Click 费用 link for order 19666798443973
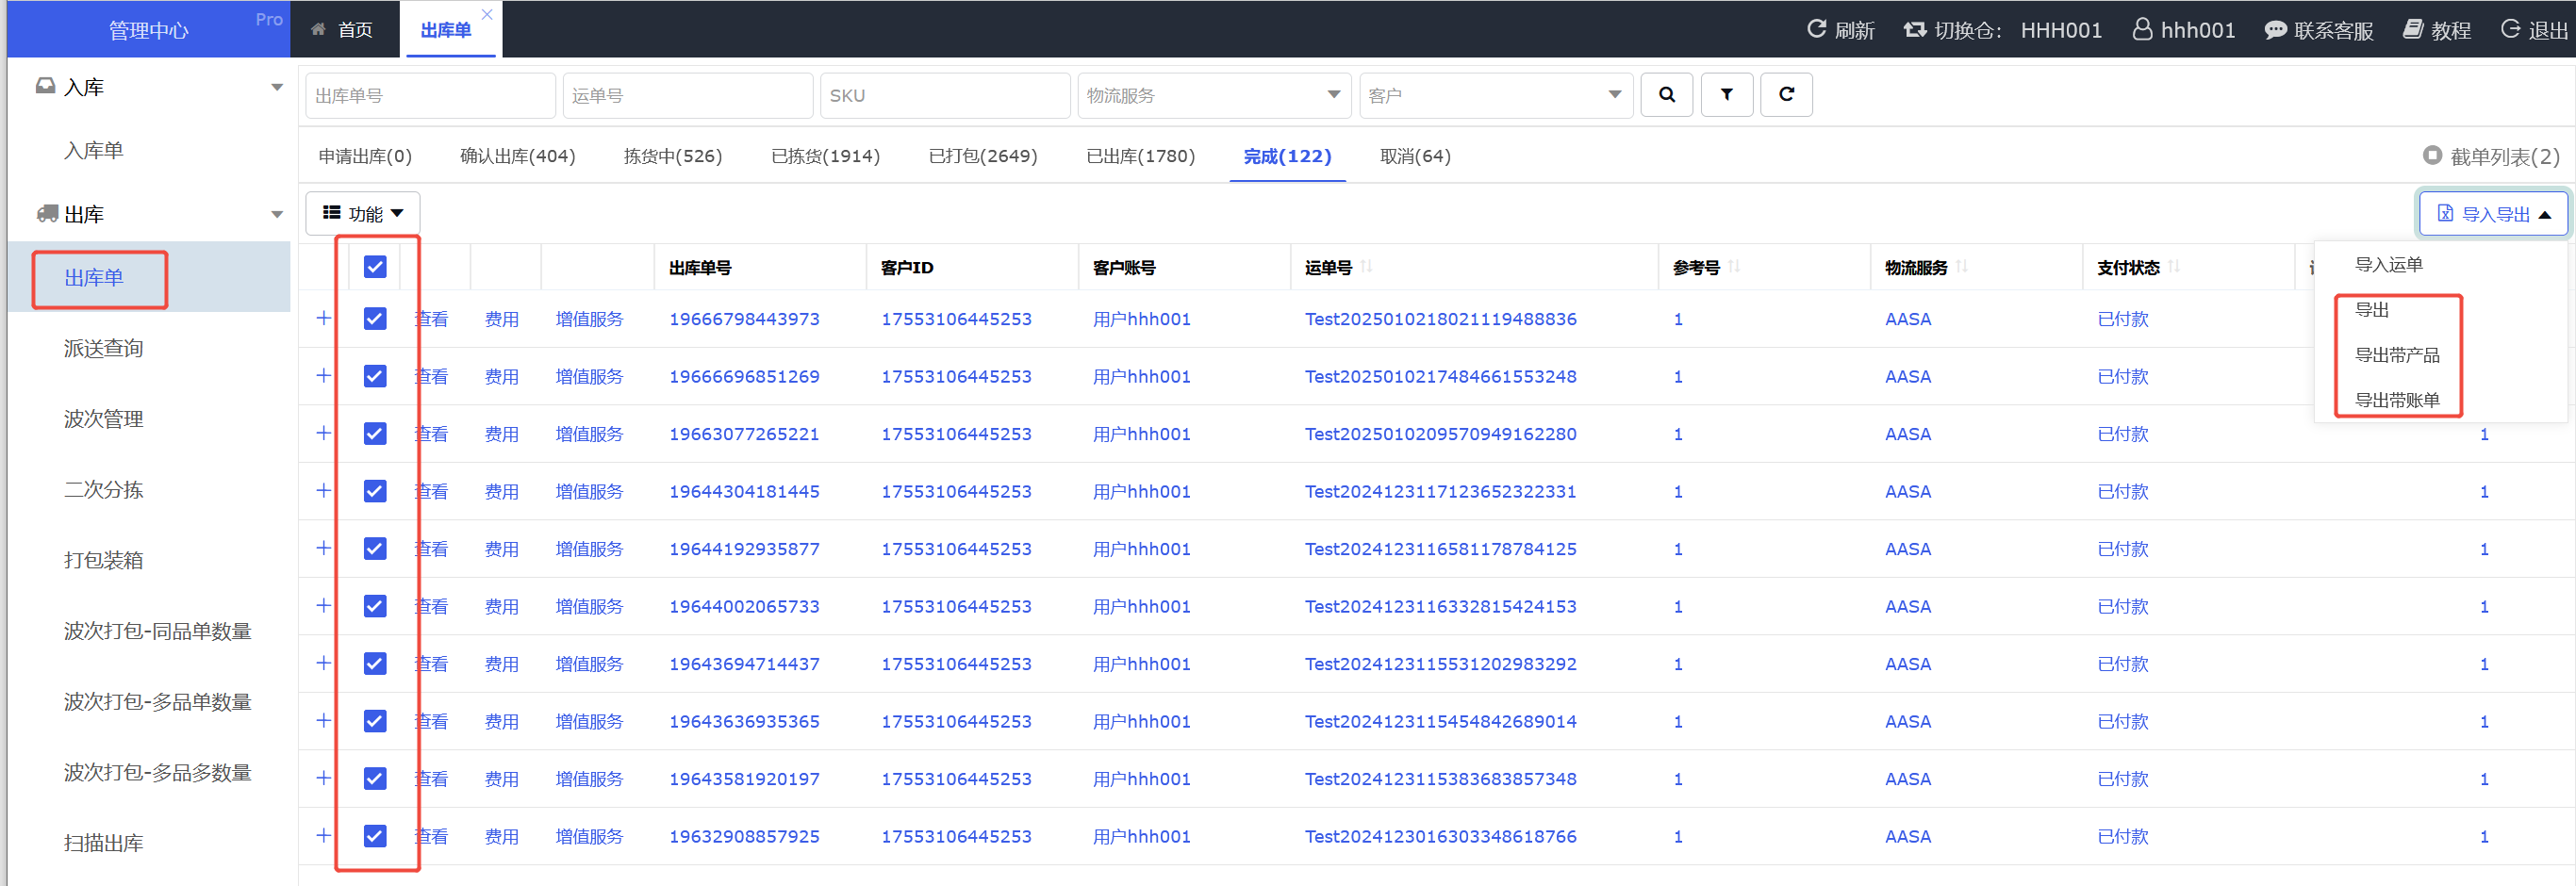2576x886 pixels. 501,319
